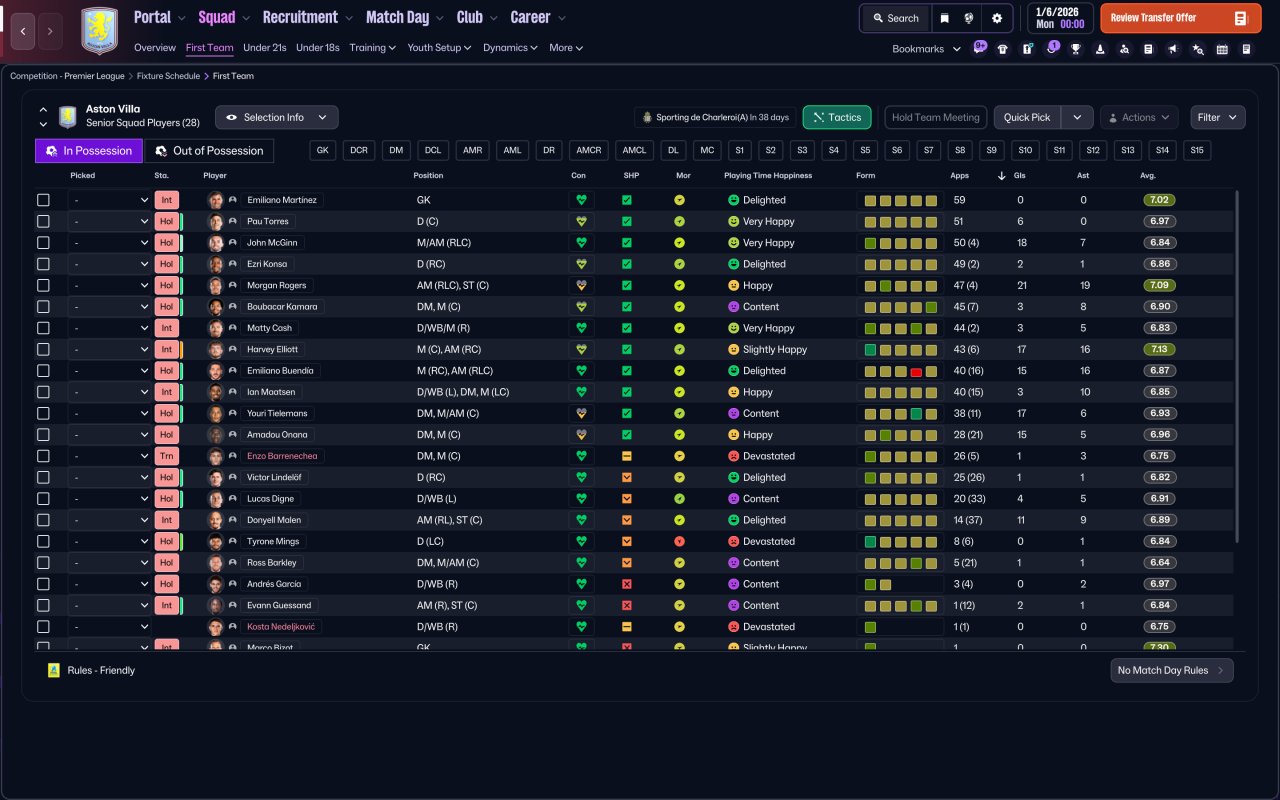The image size is (1280, 800).
Task: Check the box for Youri Tielemans
Action: point(43,413)
